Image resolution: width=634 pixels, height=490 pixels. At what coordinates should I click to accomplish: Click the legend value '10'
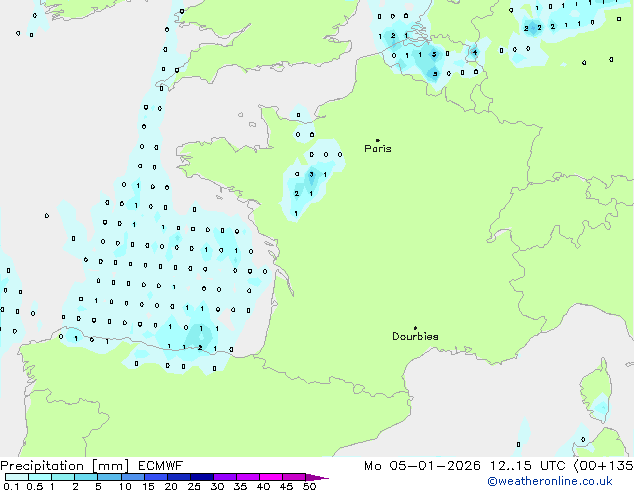[125, 486]
